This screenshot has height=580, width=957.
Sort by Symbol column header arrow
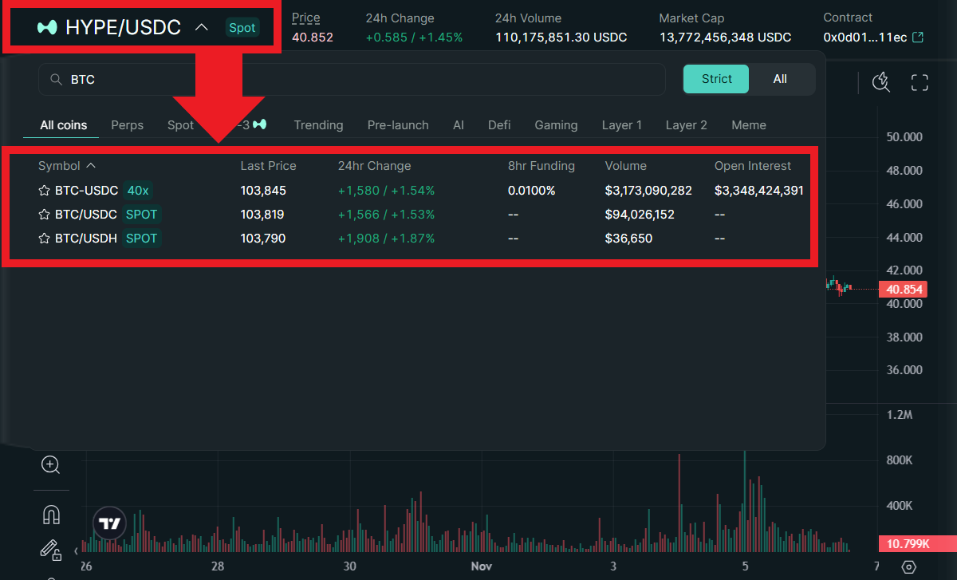pos(92,166)
